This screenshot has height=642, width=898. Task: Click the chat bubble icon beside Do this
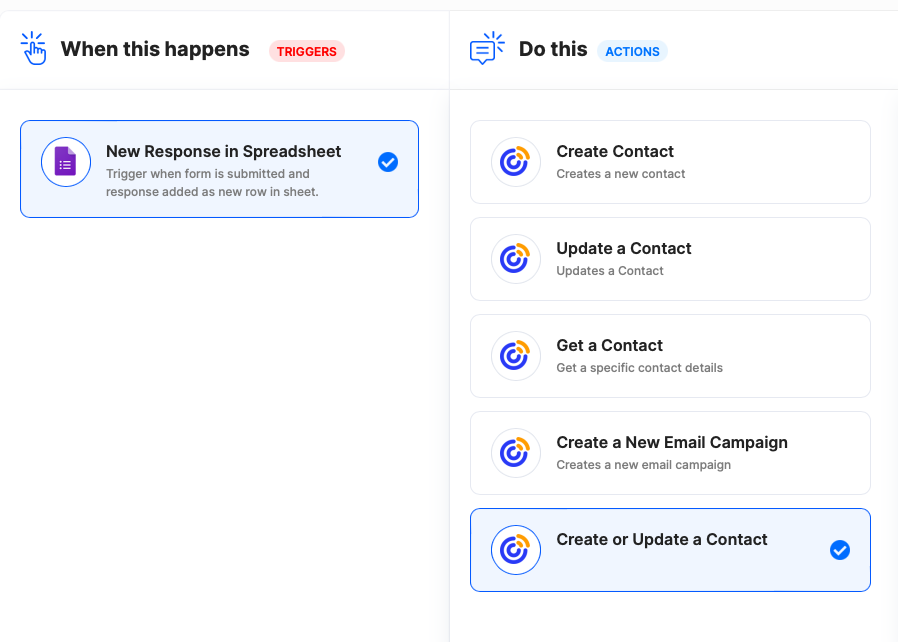tap(487, 48)
